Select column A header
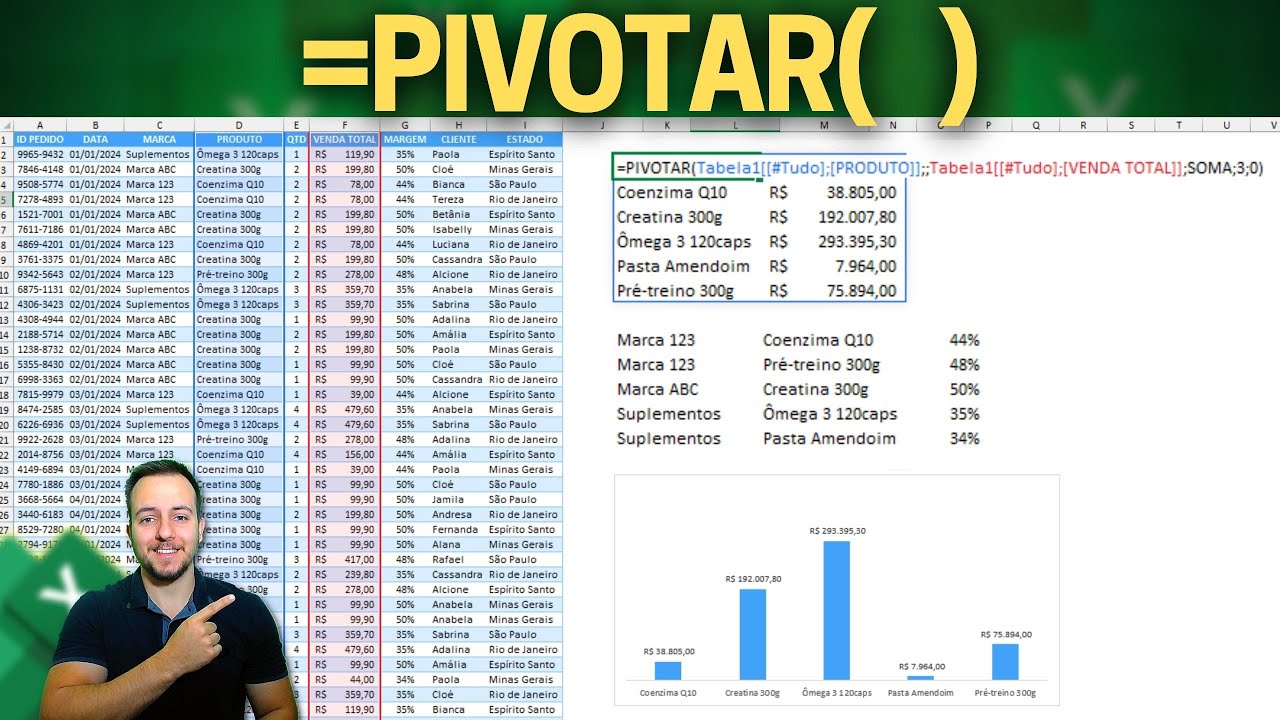The height and width of the screenshot is (720, 1280). (40, 125)
